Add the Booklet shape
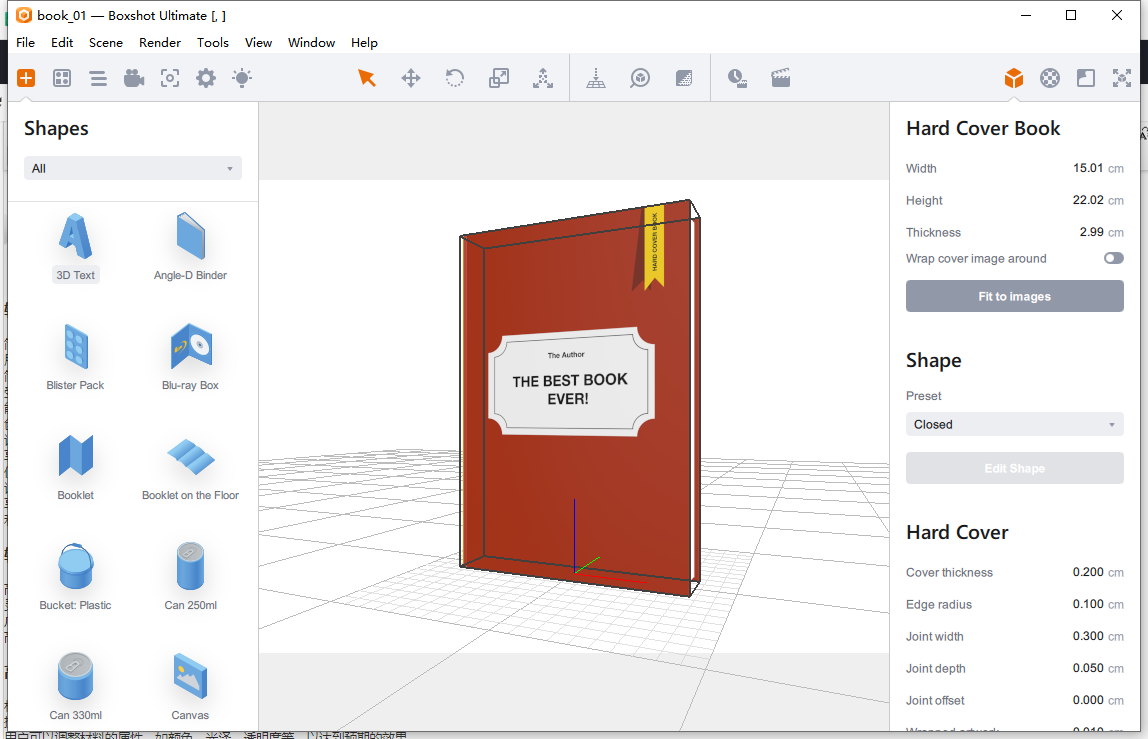Screen dimensions: 1148x739 click(x=75, y=467)
